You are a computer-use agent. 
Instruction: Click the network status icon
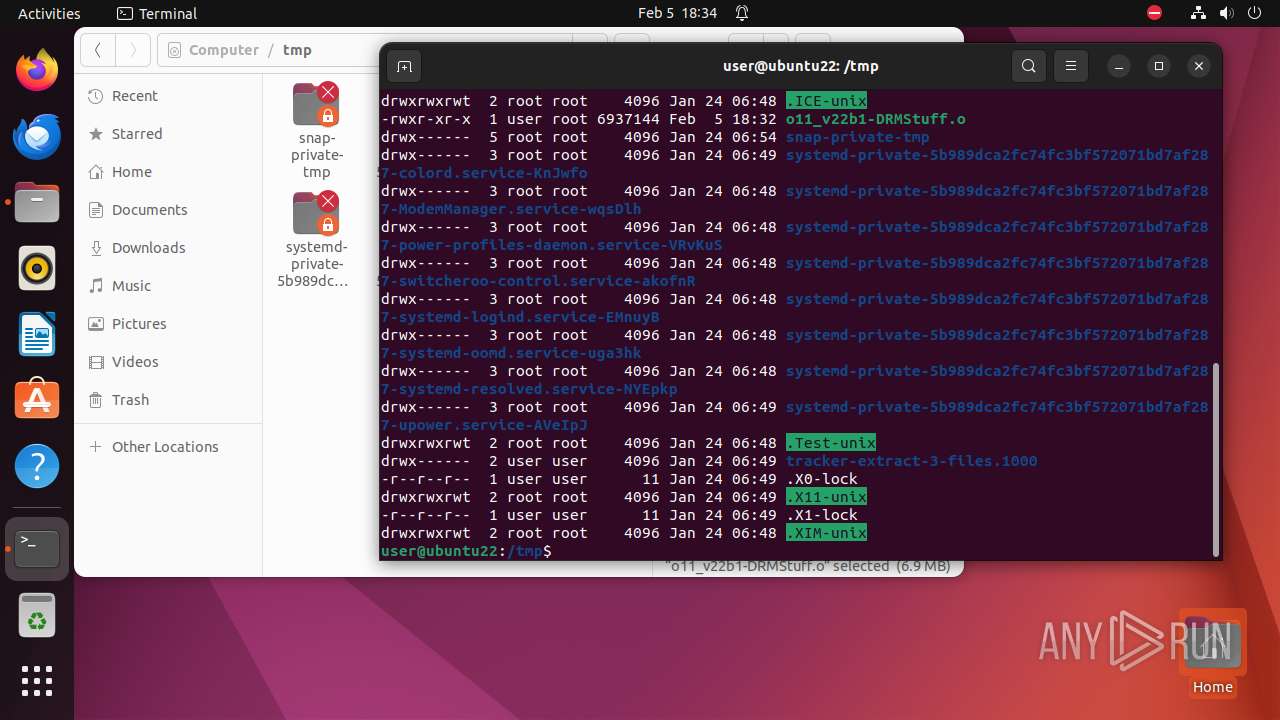click(x=1199, y=13)
